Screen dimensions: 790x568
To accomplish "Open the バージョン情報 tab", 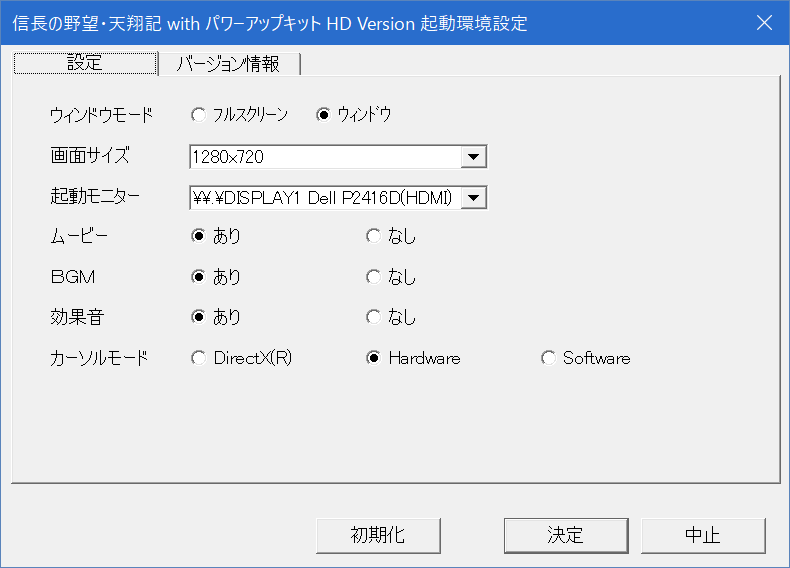I will coord(229,64).
